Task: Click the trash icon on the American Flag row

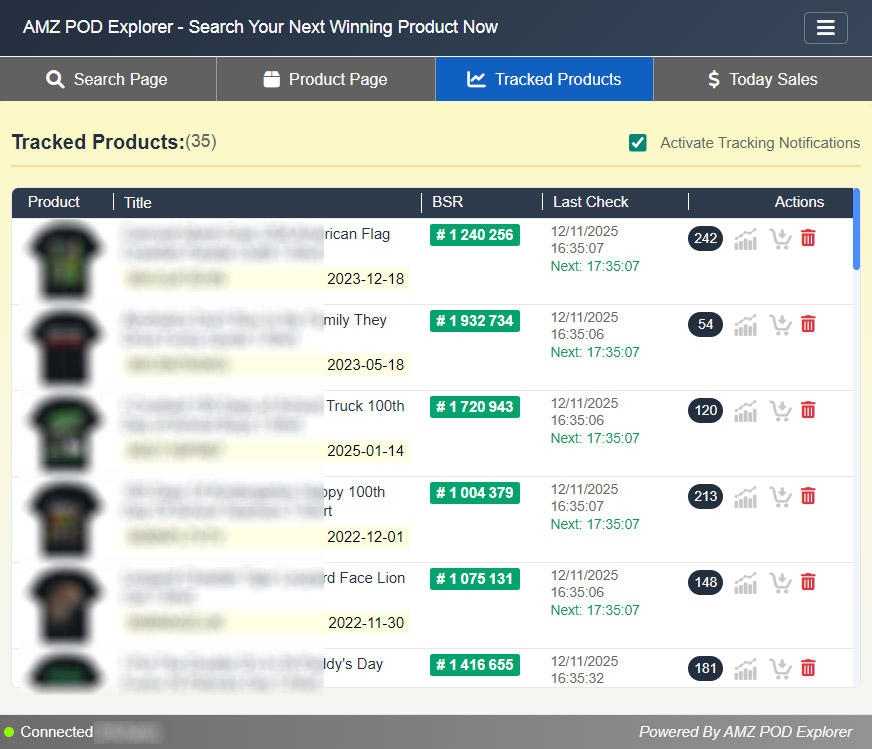Action: [x=808, y=238]
